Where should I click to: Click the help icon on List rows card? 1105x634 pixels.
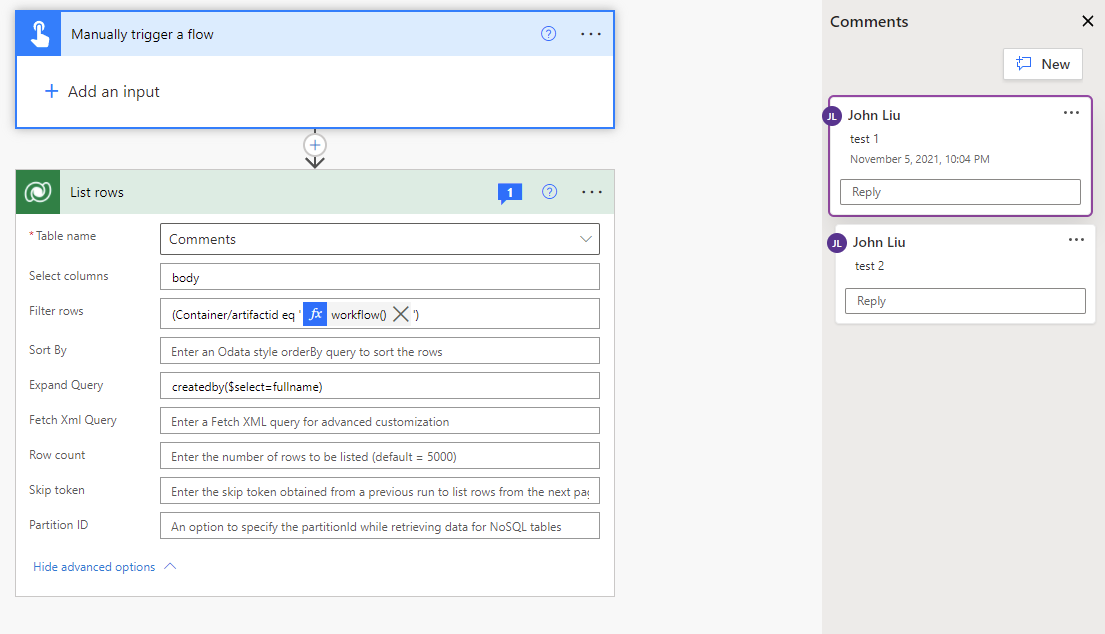tap(549, 192)
